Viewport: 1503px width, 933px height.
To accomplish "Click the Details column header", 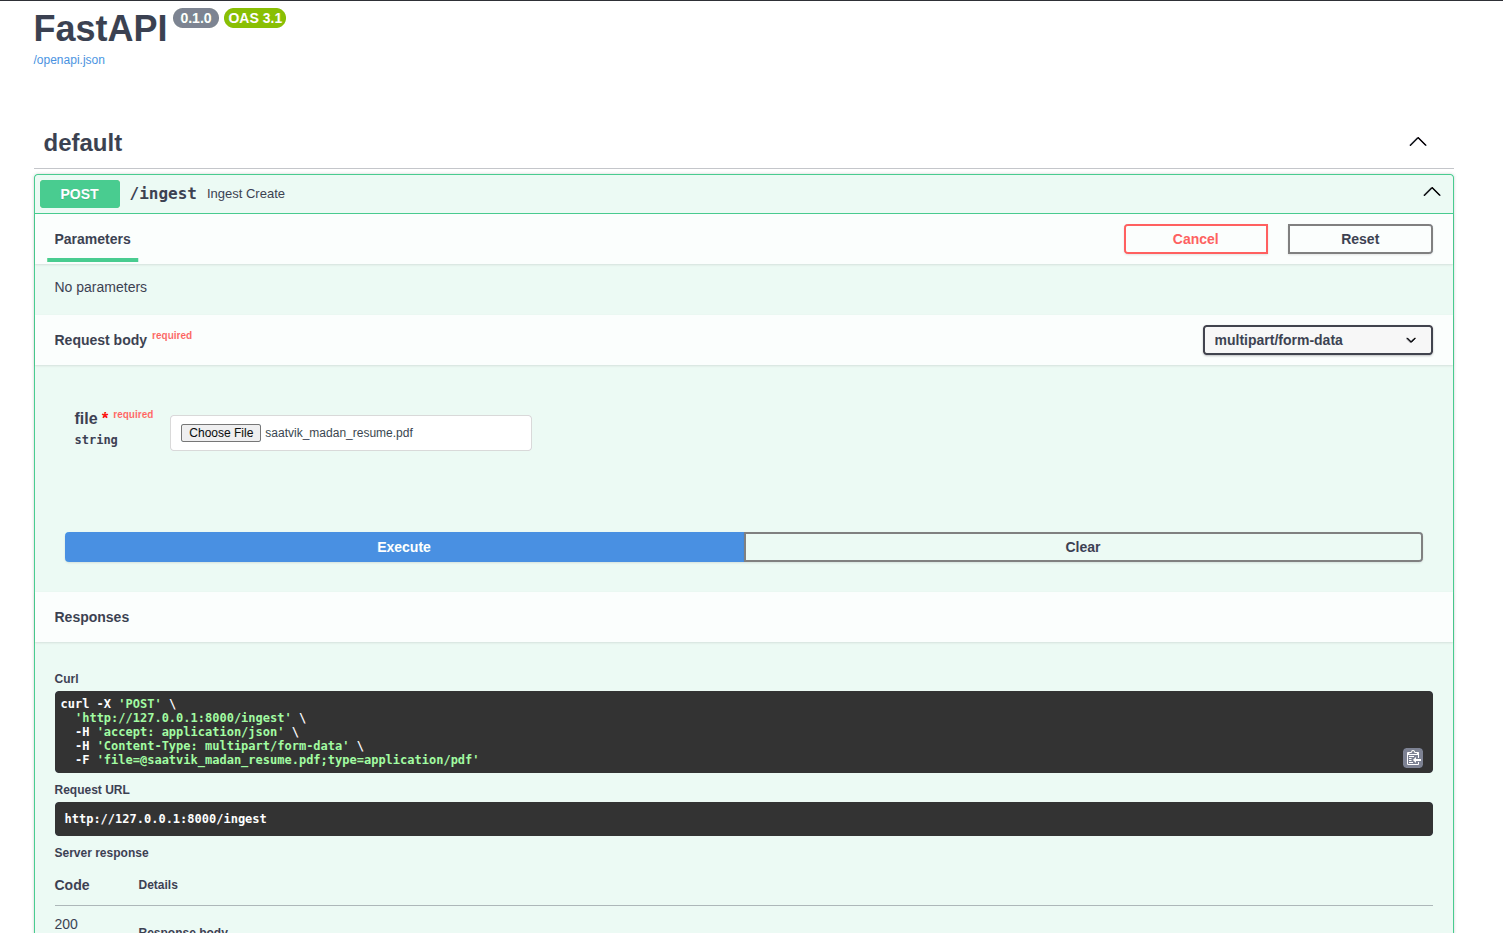I will (158, 885).
